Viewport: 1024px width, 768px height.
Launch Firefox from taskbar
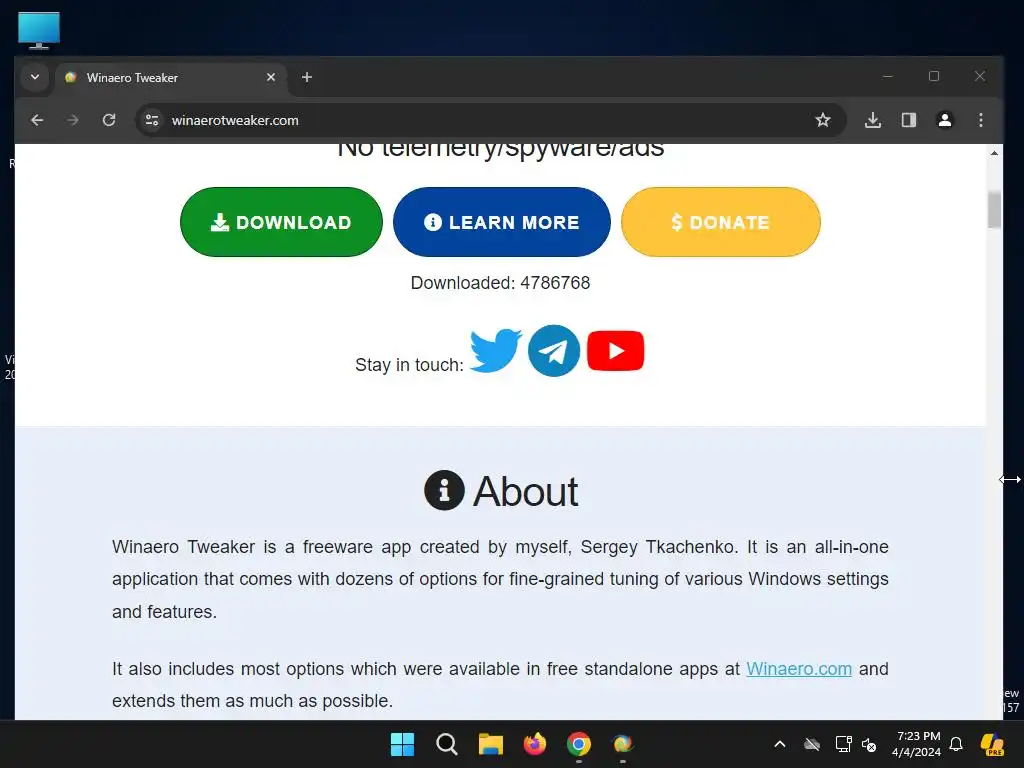pos(535,744)
